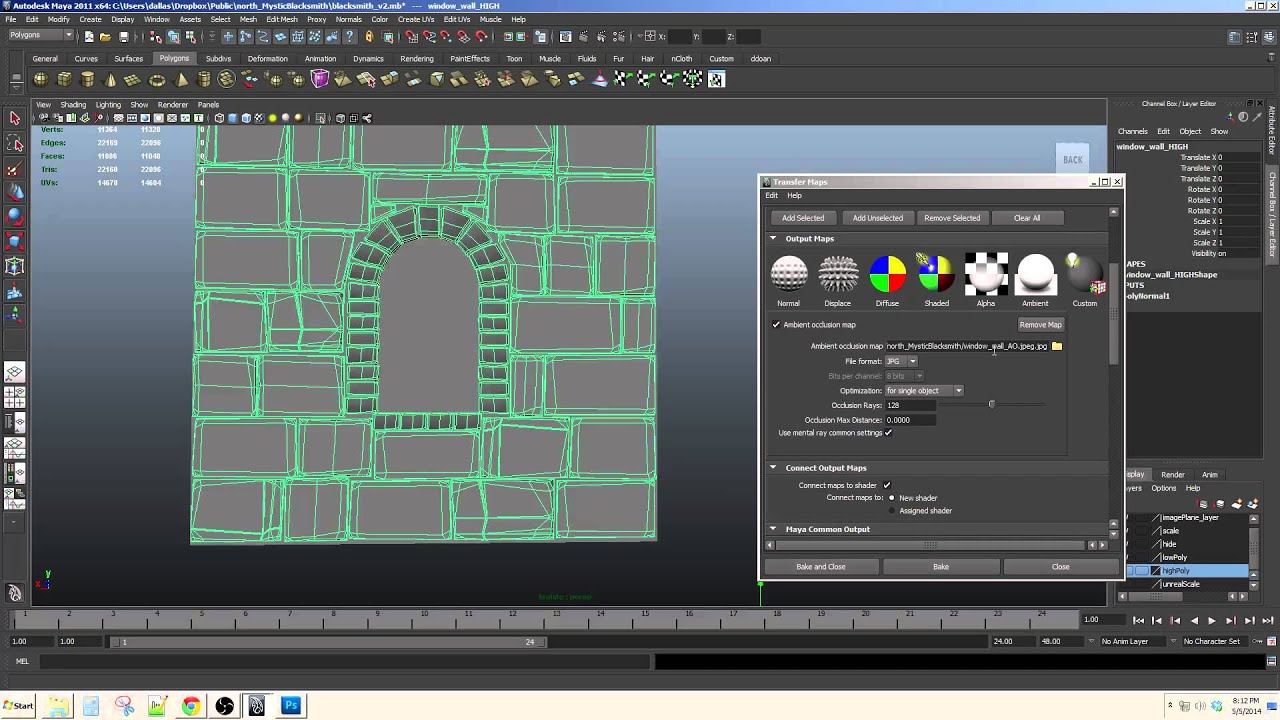This screenshot has width=1280, height=720.
Task: Switch to the Rendering shelf tab
Action: [x=417, y=59]
